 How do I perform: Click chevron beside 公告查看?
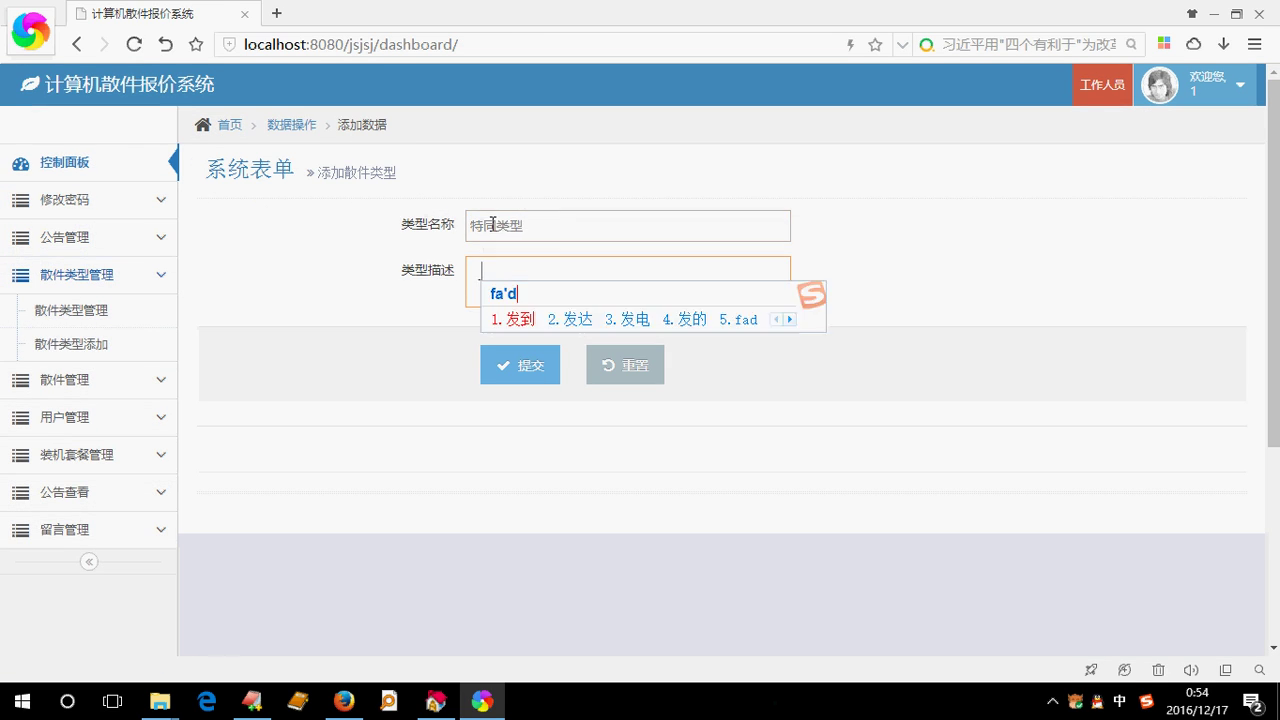161,492
